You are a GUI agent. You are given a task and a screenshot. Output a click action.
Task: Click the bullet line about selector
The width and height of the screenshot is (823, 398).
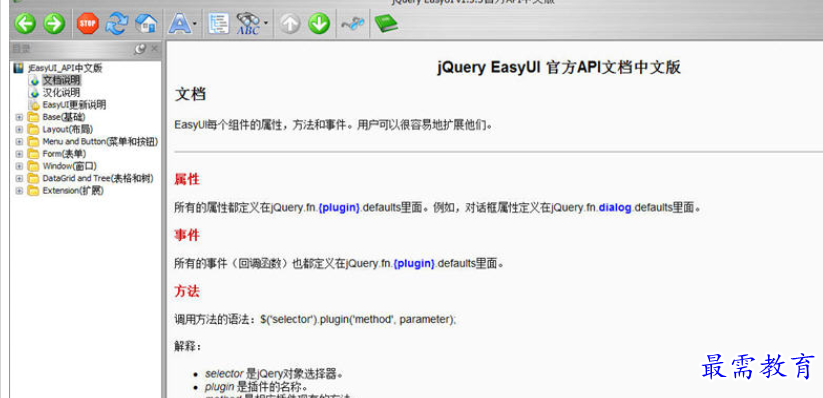click(274, 374)
